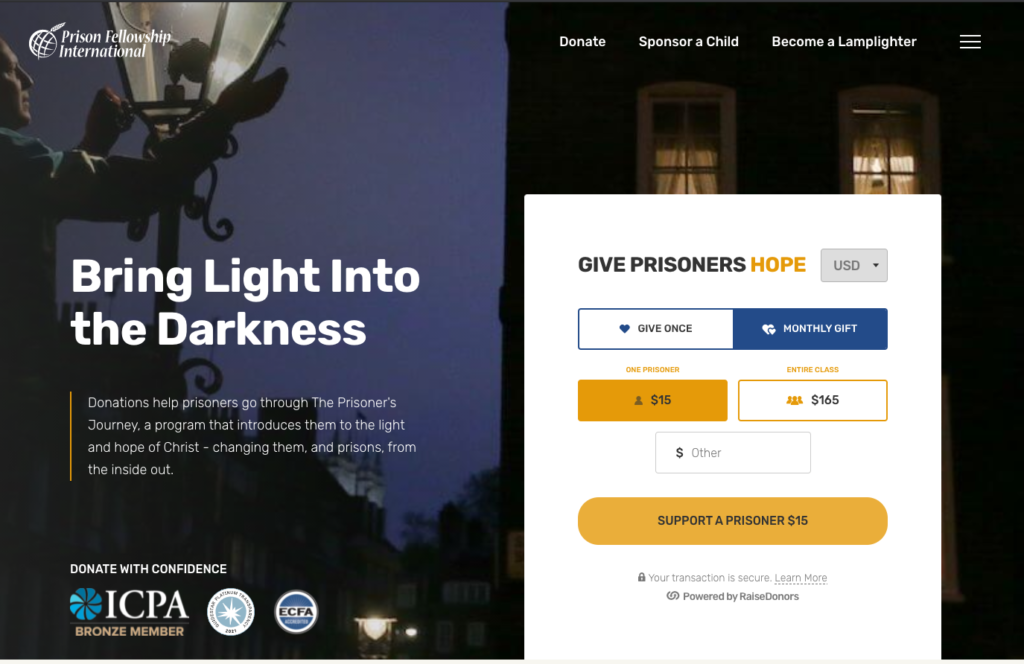The image size is (1024, 664).
Task: Follow the Learn More link
Action: pos(801,578)
